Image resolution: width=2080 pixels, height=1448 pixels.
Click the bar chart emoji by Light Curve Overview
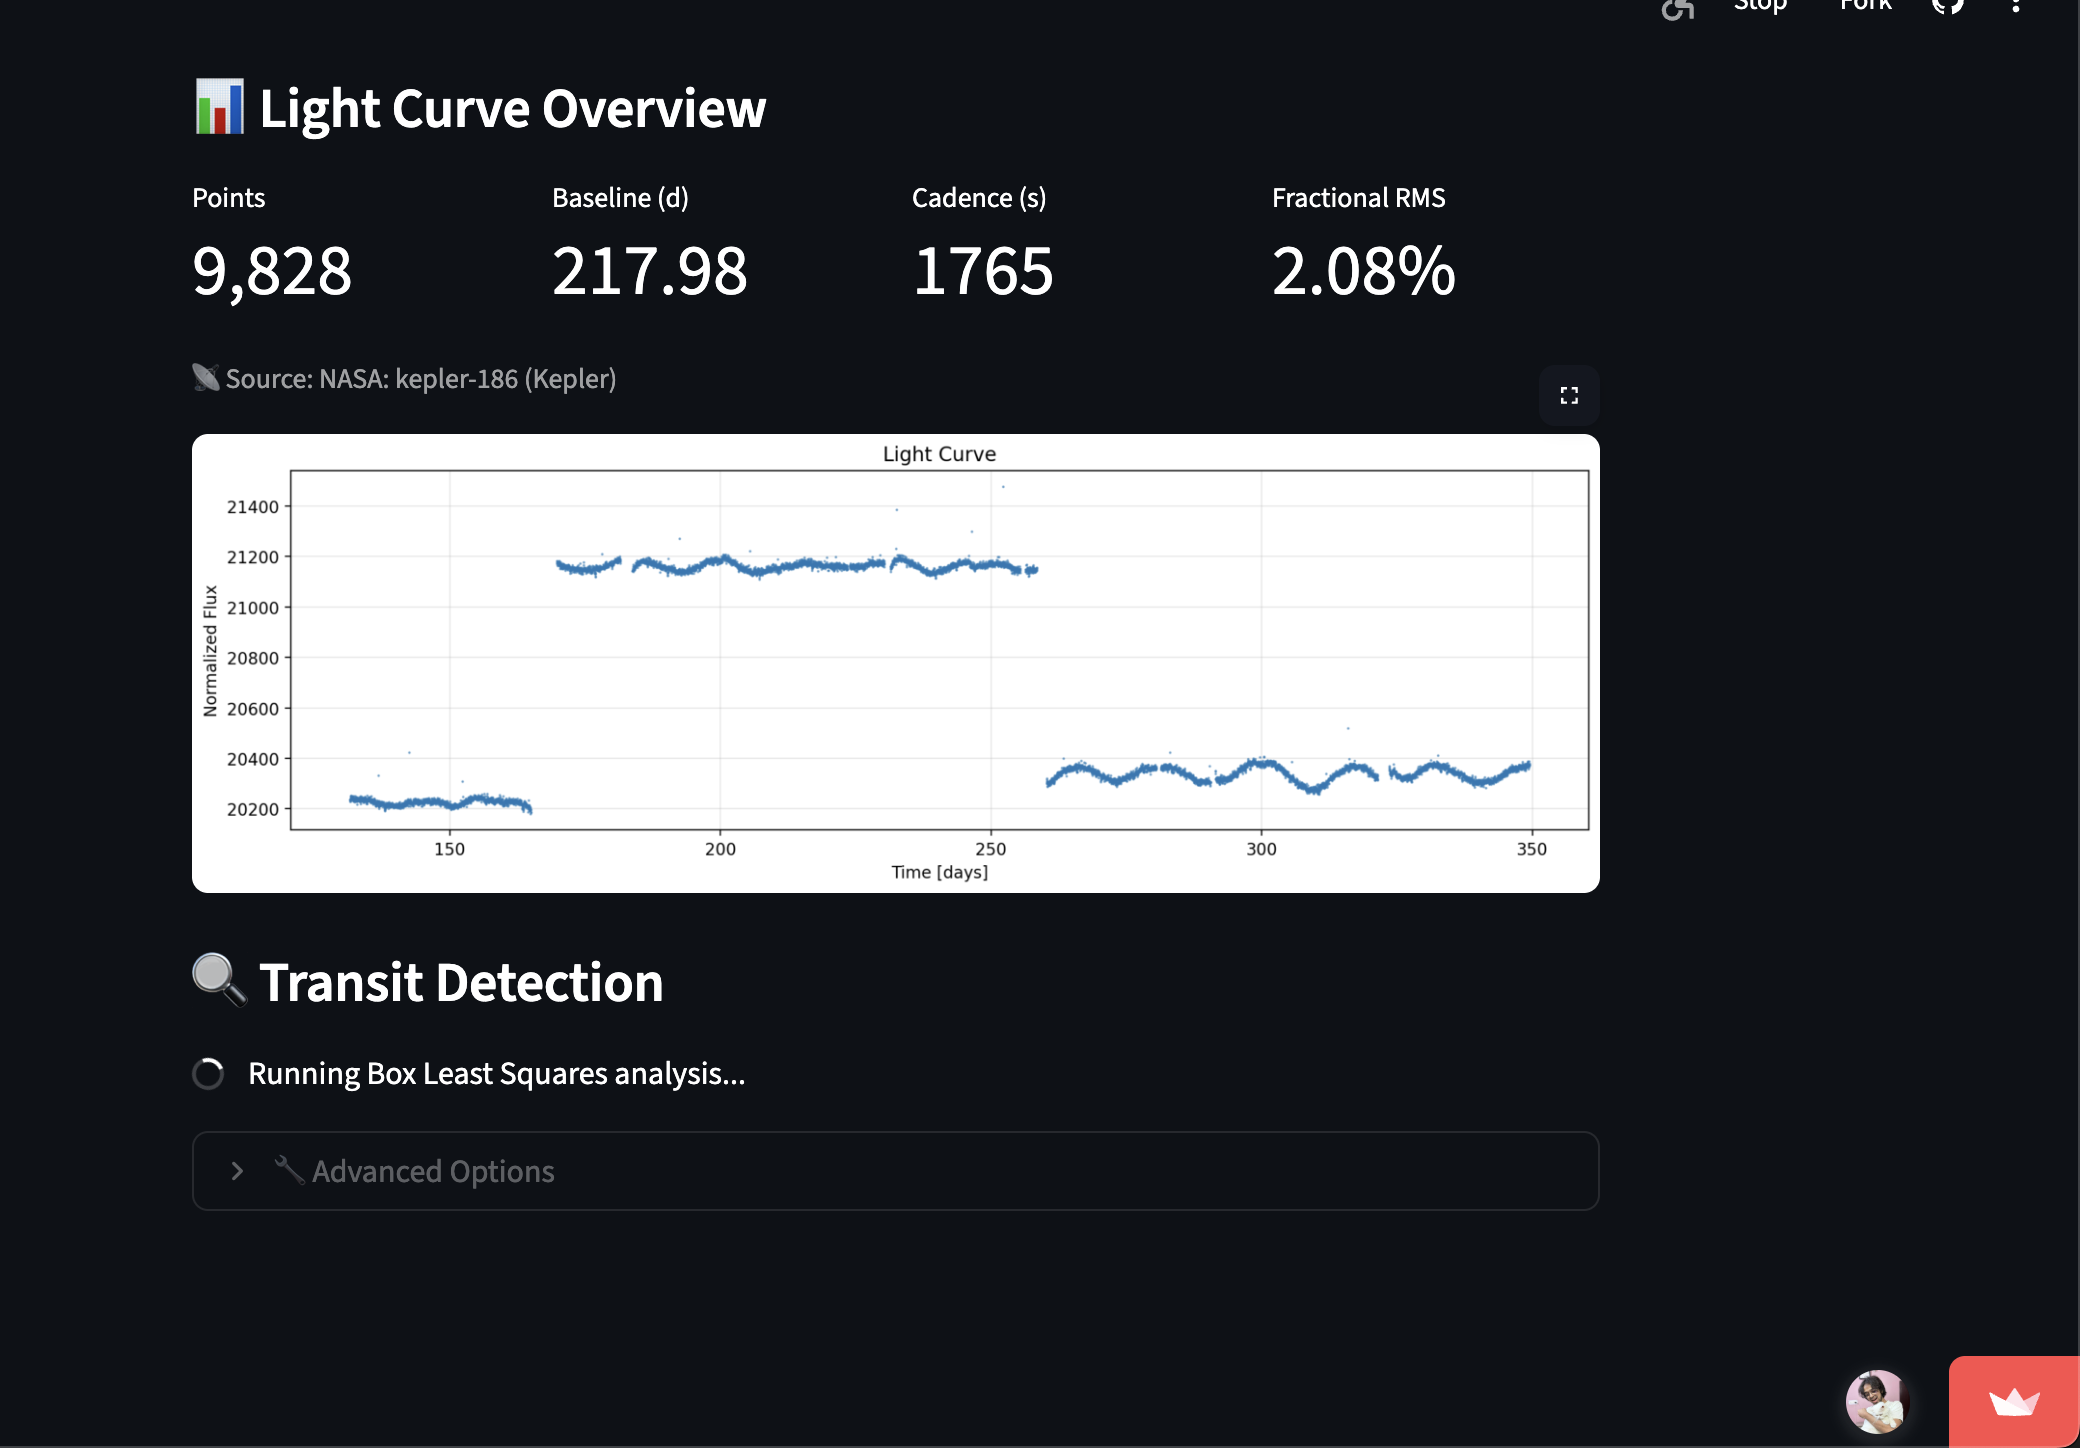click(x=219, y=107)
